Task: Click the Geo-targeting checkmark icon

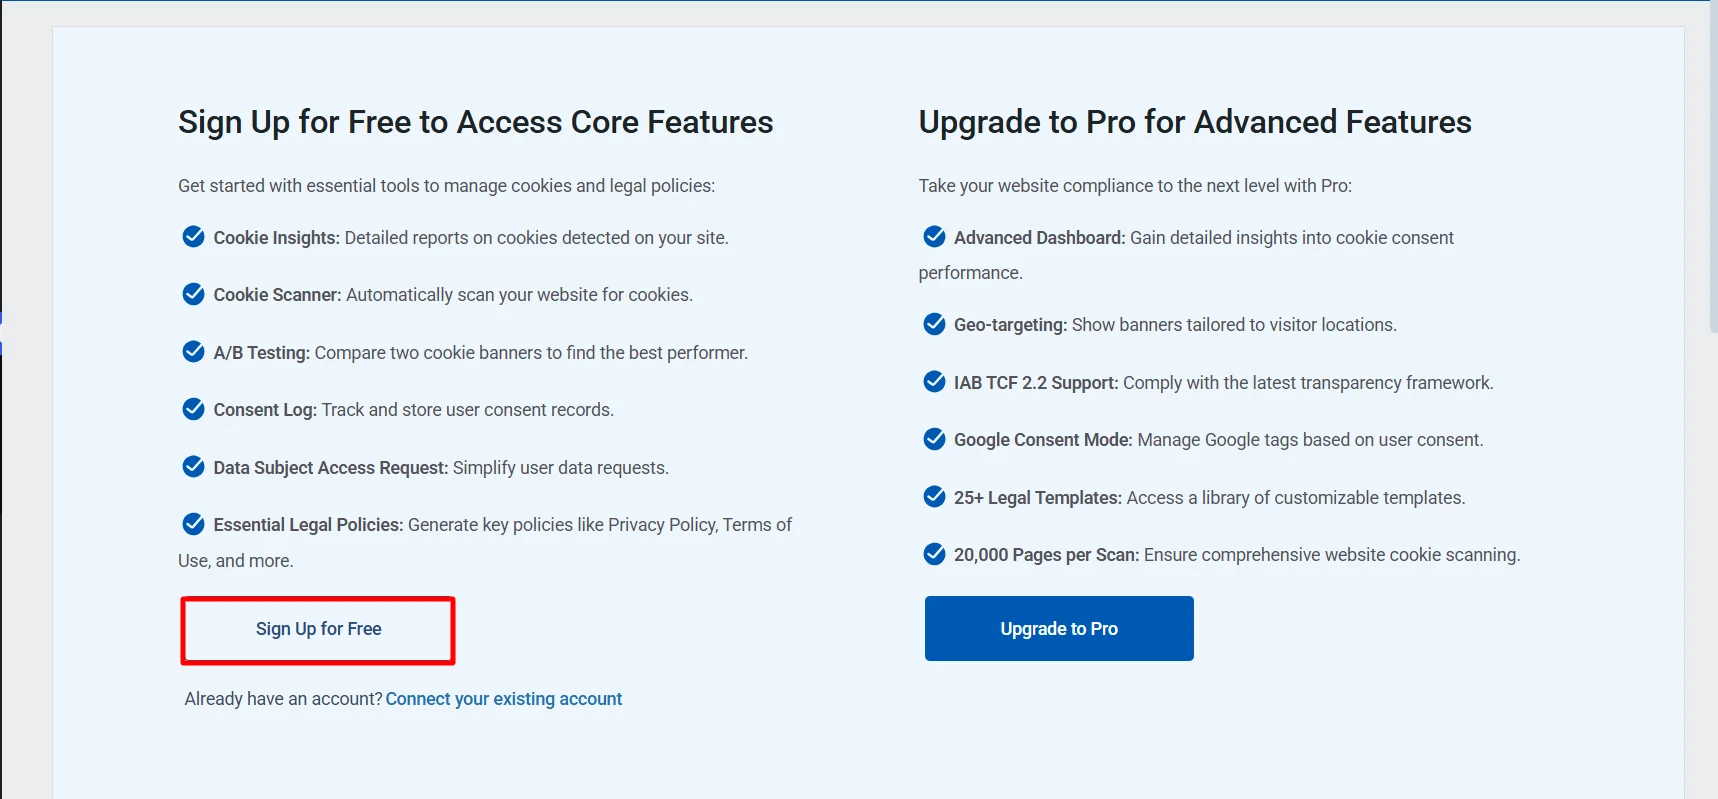Action: click(934, 324)
